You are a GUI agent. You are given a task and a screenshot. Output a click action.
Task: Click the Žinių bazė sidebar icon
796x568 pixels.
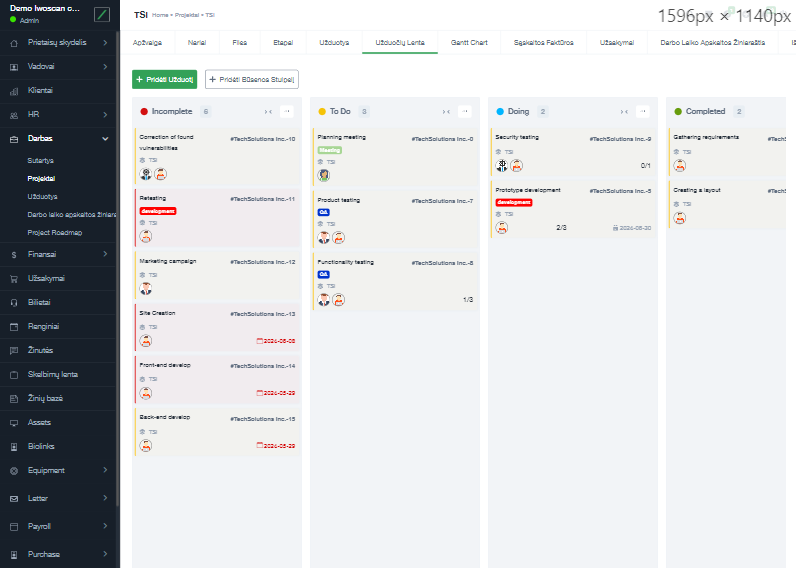click(14, 399)
